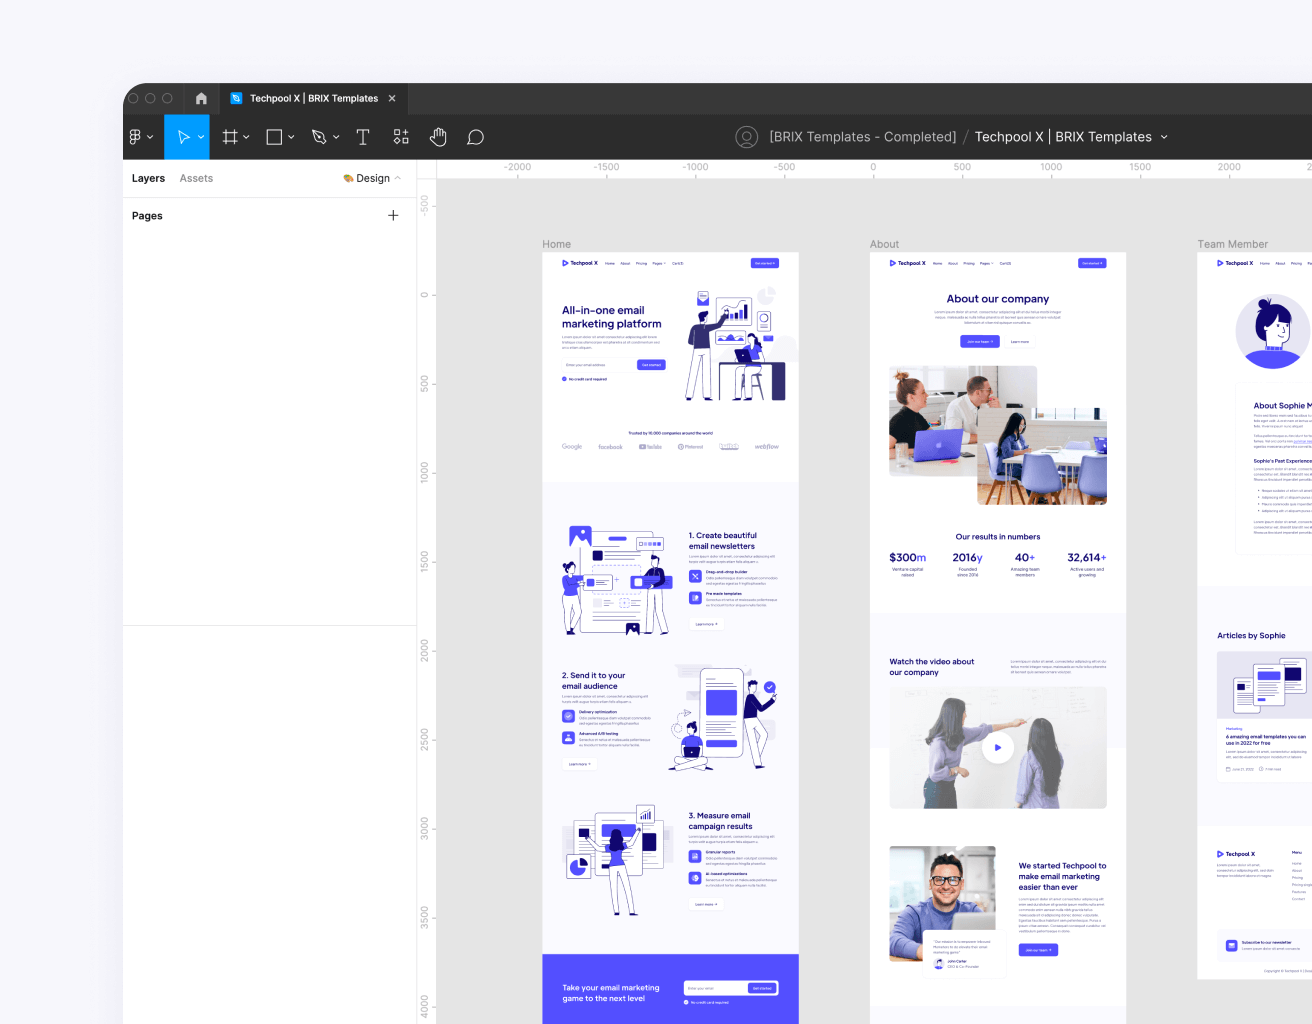1312x1024 pixels.
Task: Click the smiling man photo in About frame
Action: click(x=942, y=904)
